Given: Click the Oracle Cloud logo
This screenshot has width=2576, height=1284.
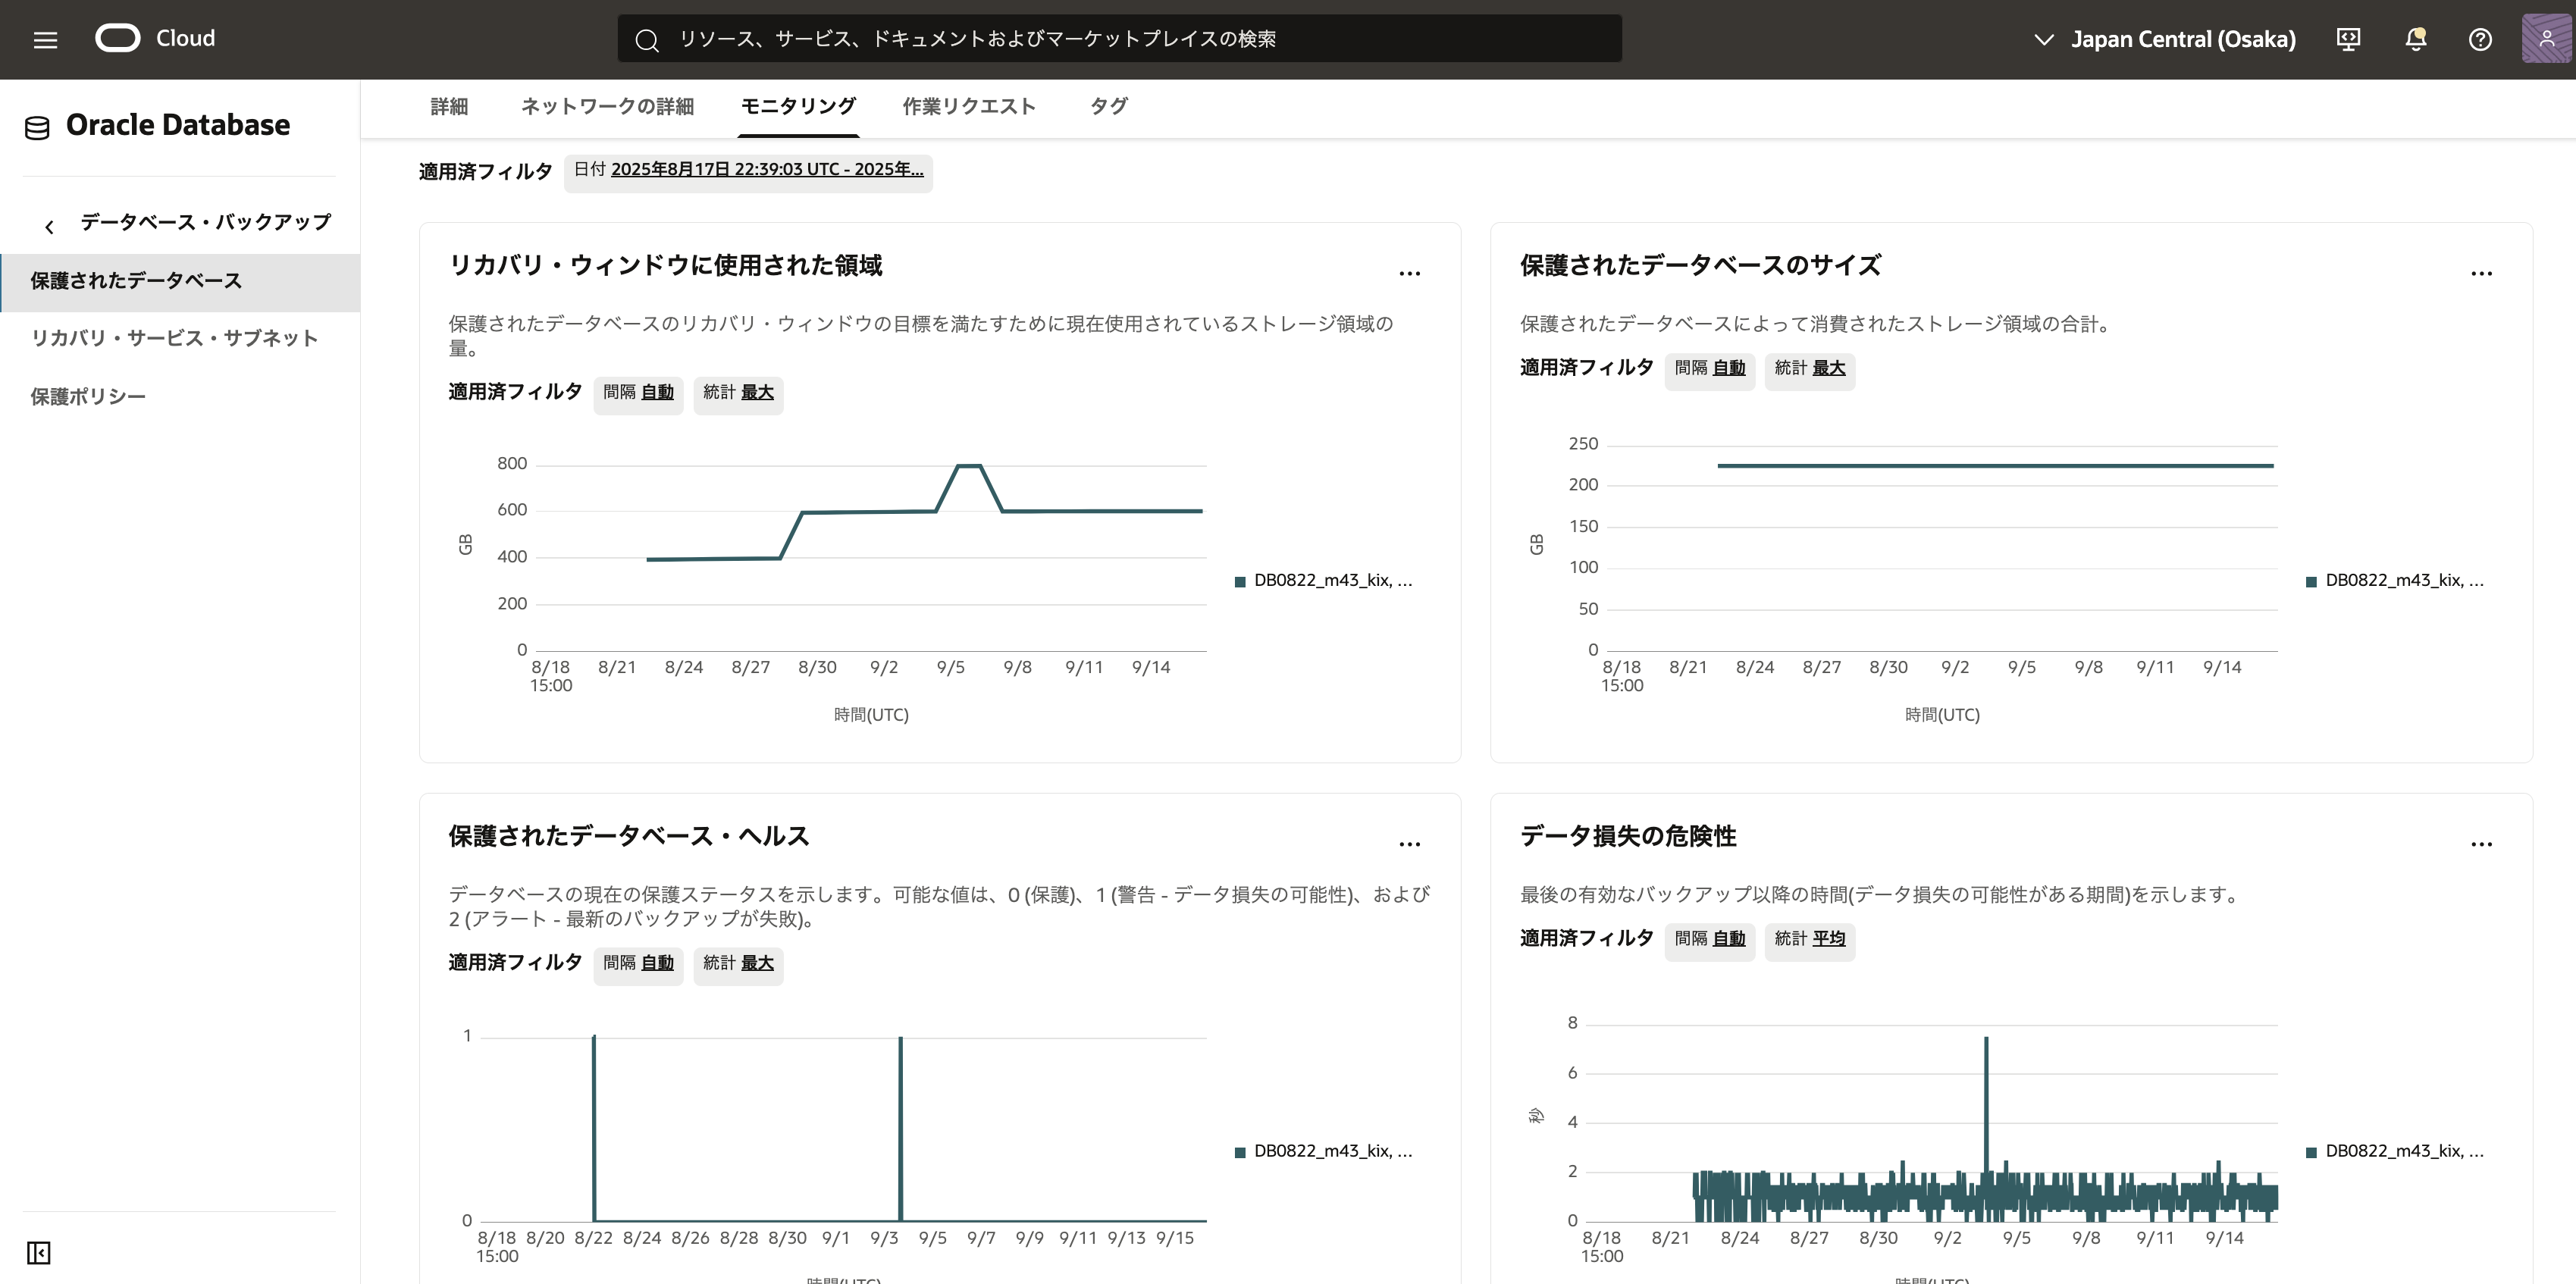Looking at the screenshot, I should click(x=118, y=38).
